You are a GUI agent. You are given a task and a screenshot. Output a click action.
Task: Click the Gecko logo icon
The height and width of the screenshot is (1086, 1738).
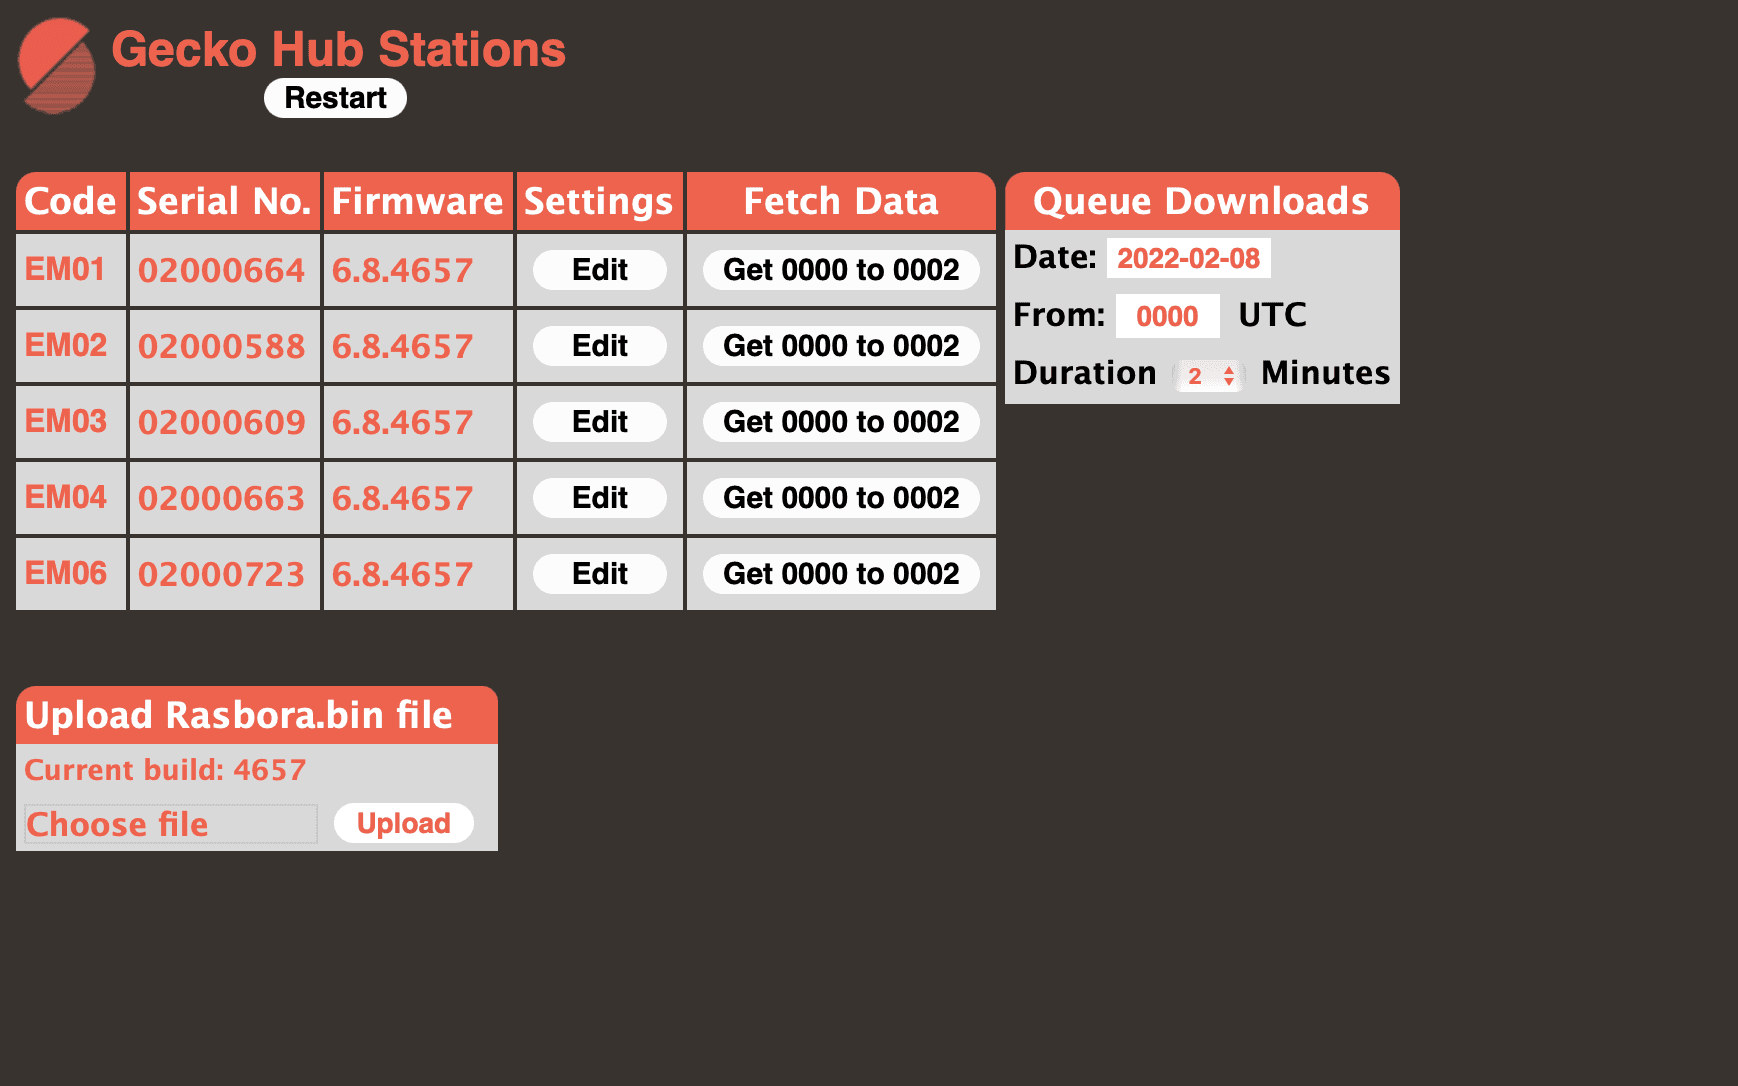coord(57,66)
